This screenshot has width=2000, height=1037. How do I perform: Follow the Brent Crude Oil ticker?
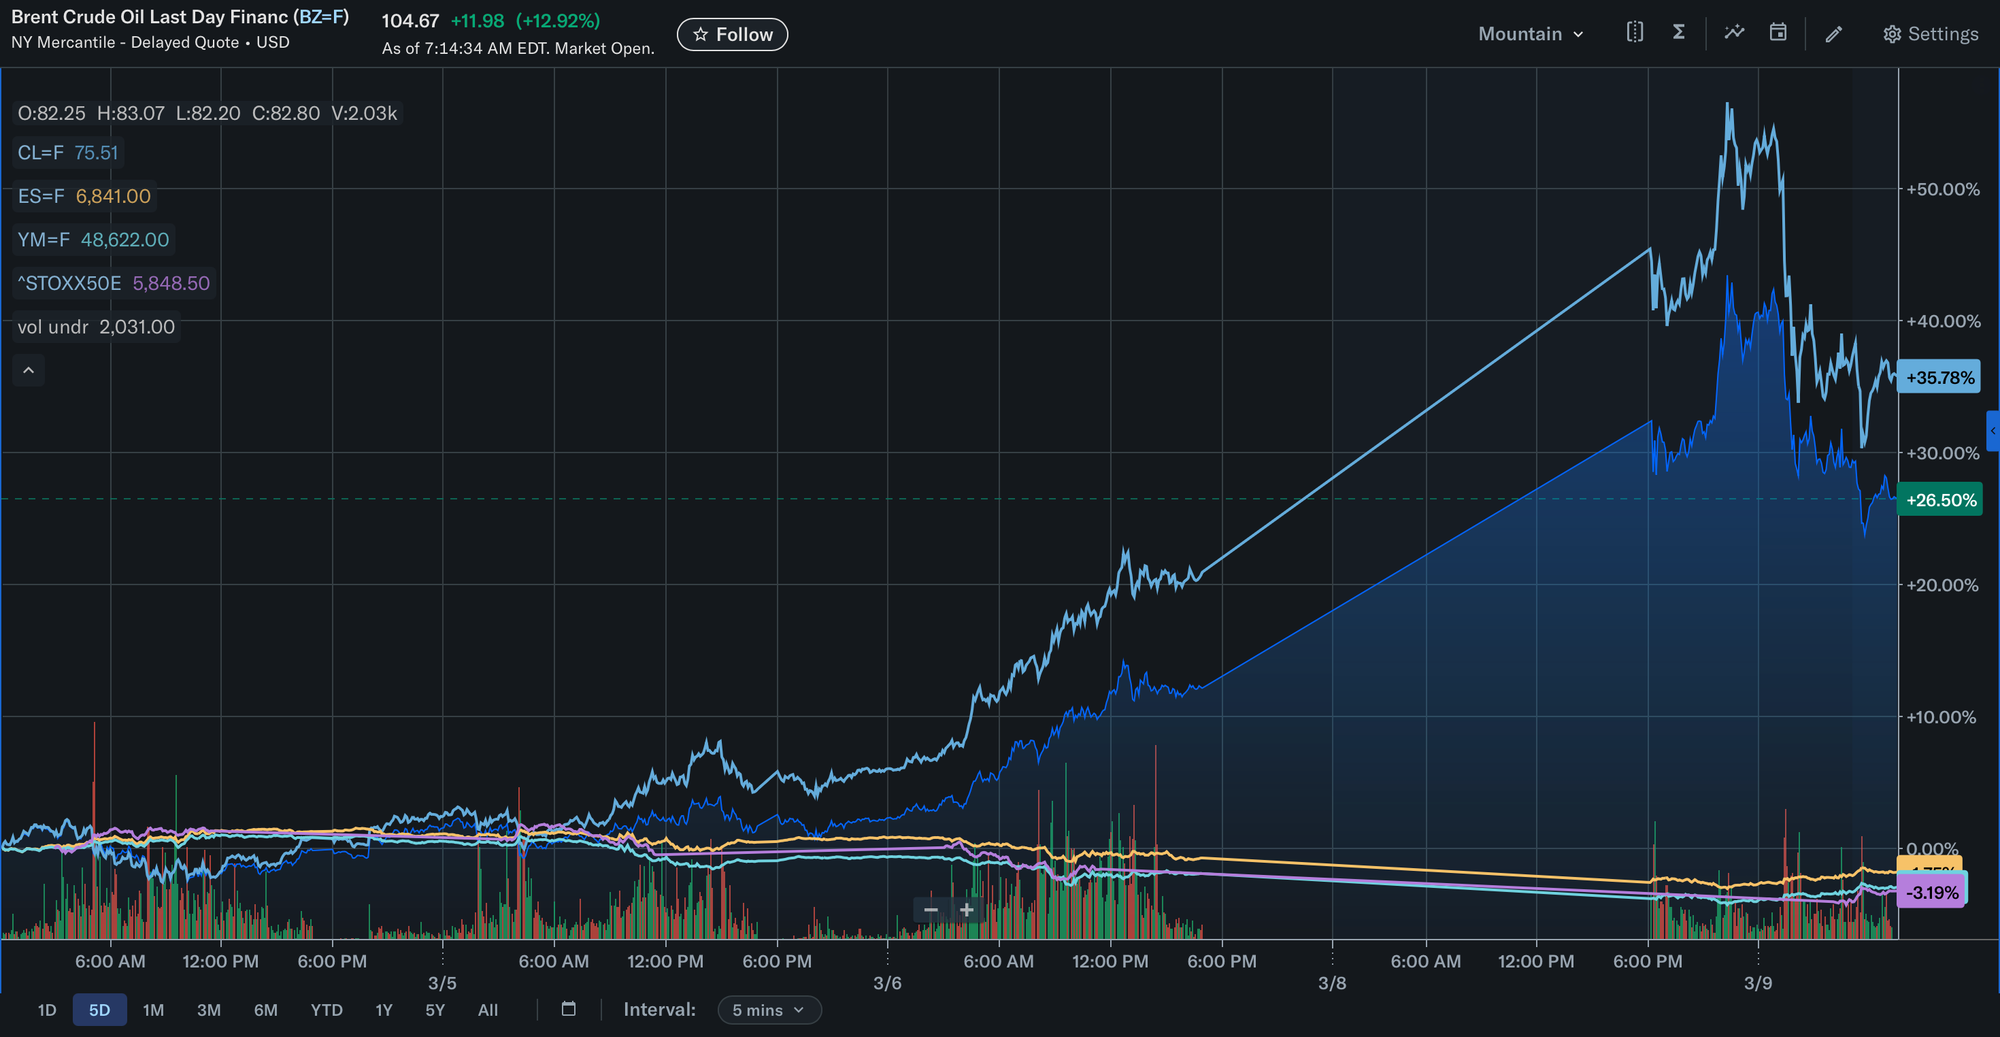tap(732, 35)
